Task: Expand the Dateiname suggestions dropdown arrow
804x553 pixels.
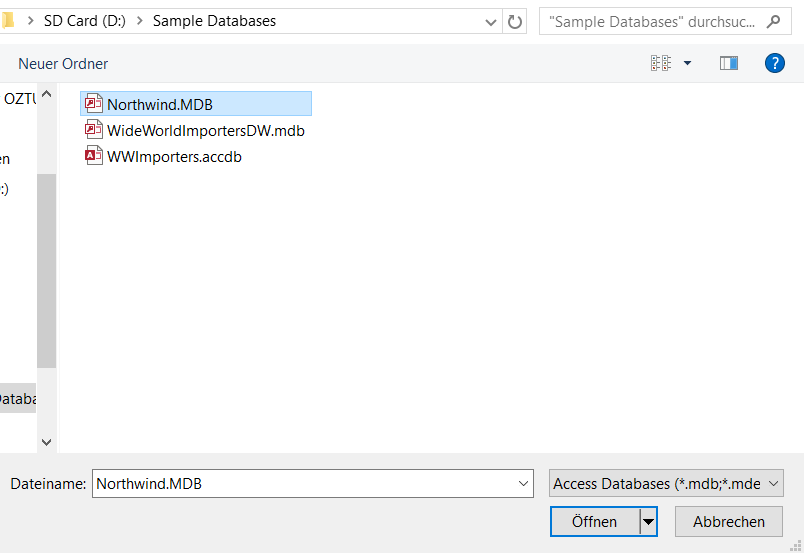Action: (x=524, y=484)
